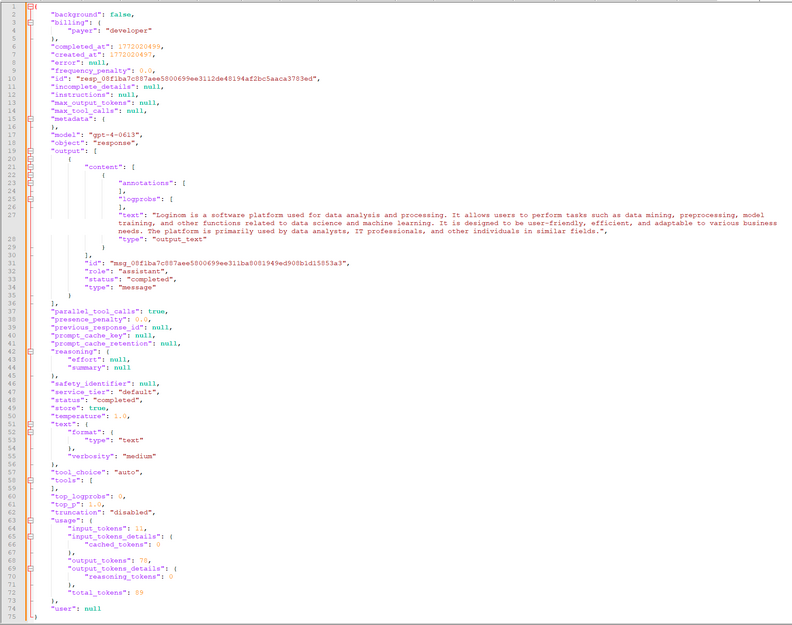Fold the "content" array on line 21
This screenshot has width=792, height=625.
pos(30,167)
